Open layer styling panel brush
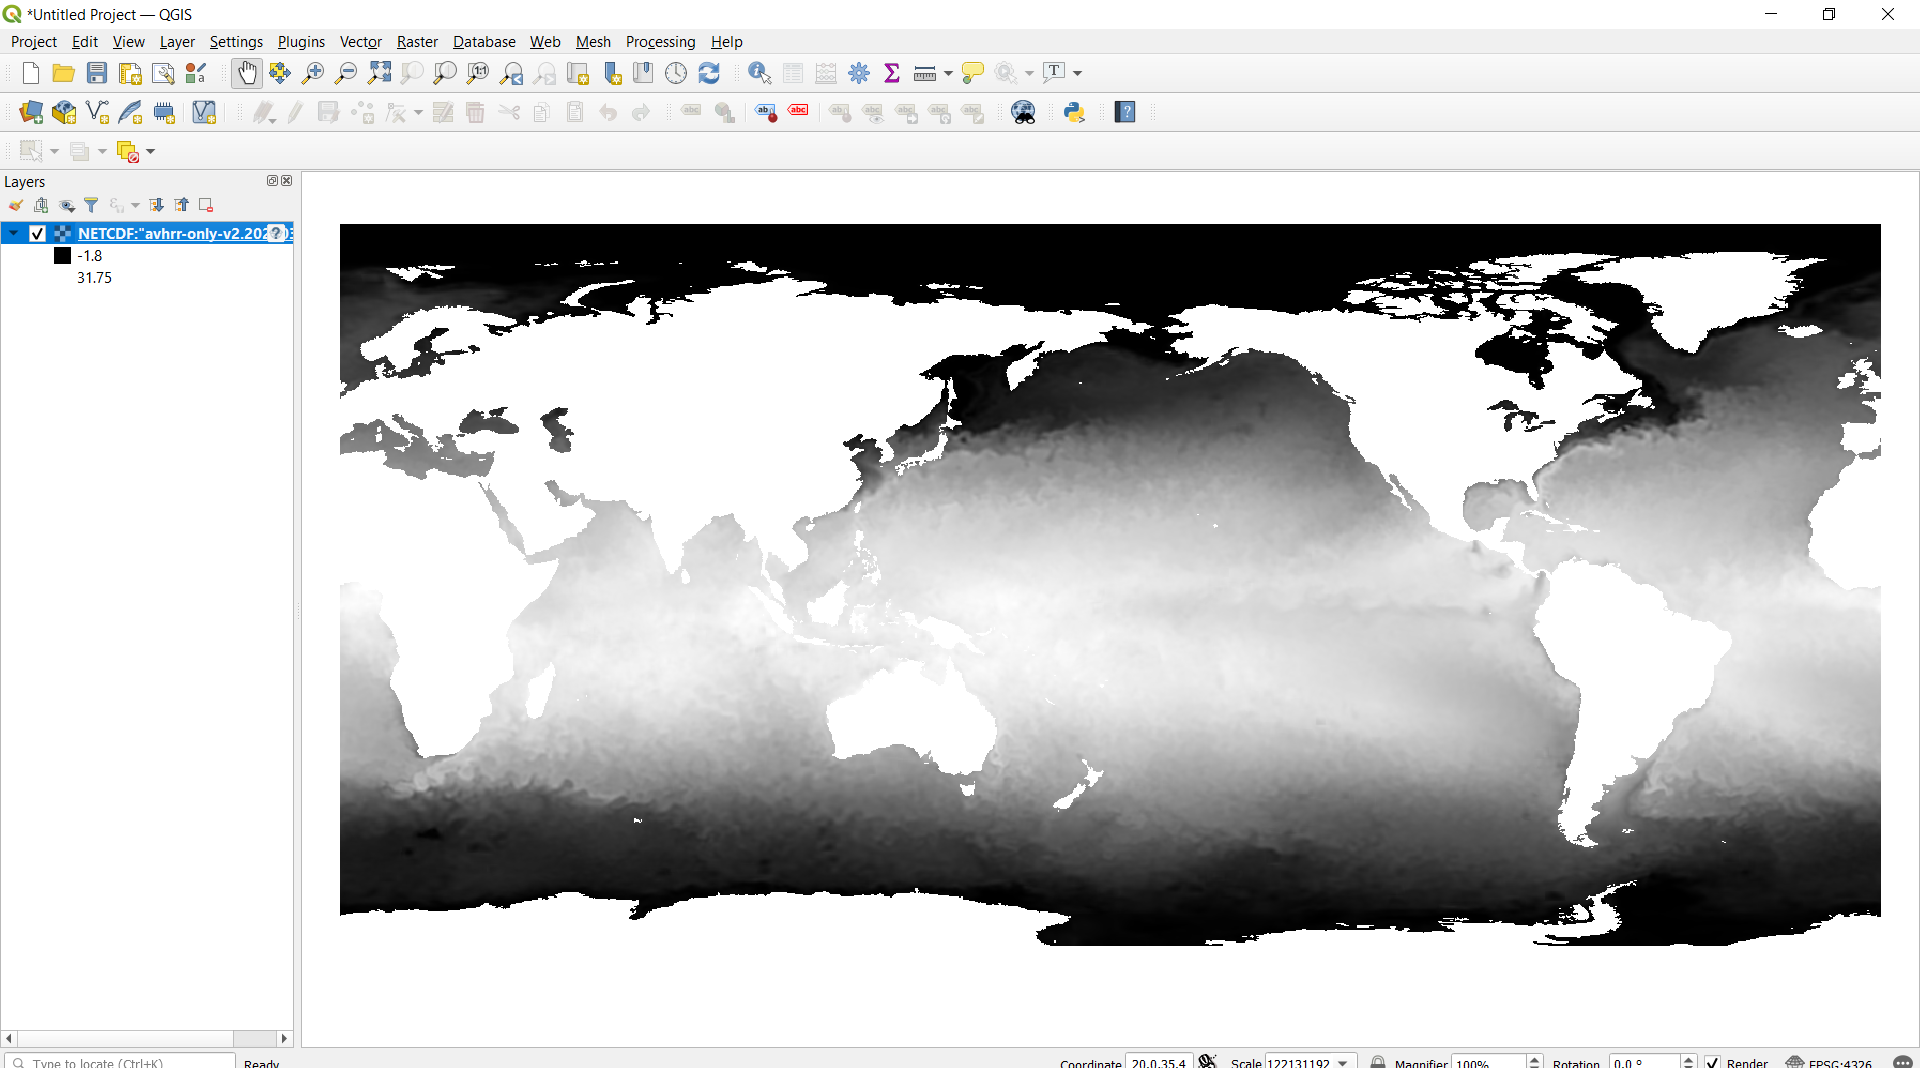The height and width of the screenshot is (1068, 1920). pos(16,205)
